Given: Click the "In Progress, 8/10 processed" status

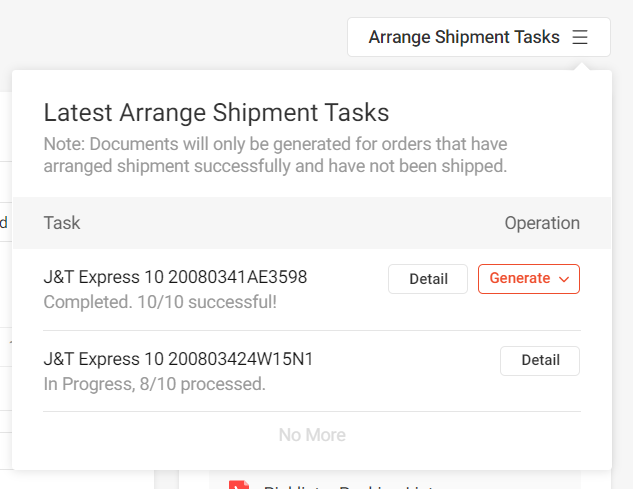Looking at the screenshot, I should 155,383.
